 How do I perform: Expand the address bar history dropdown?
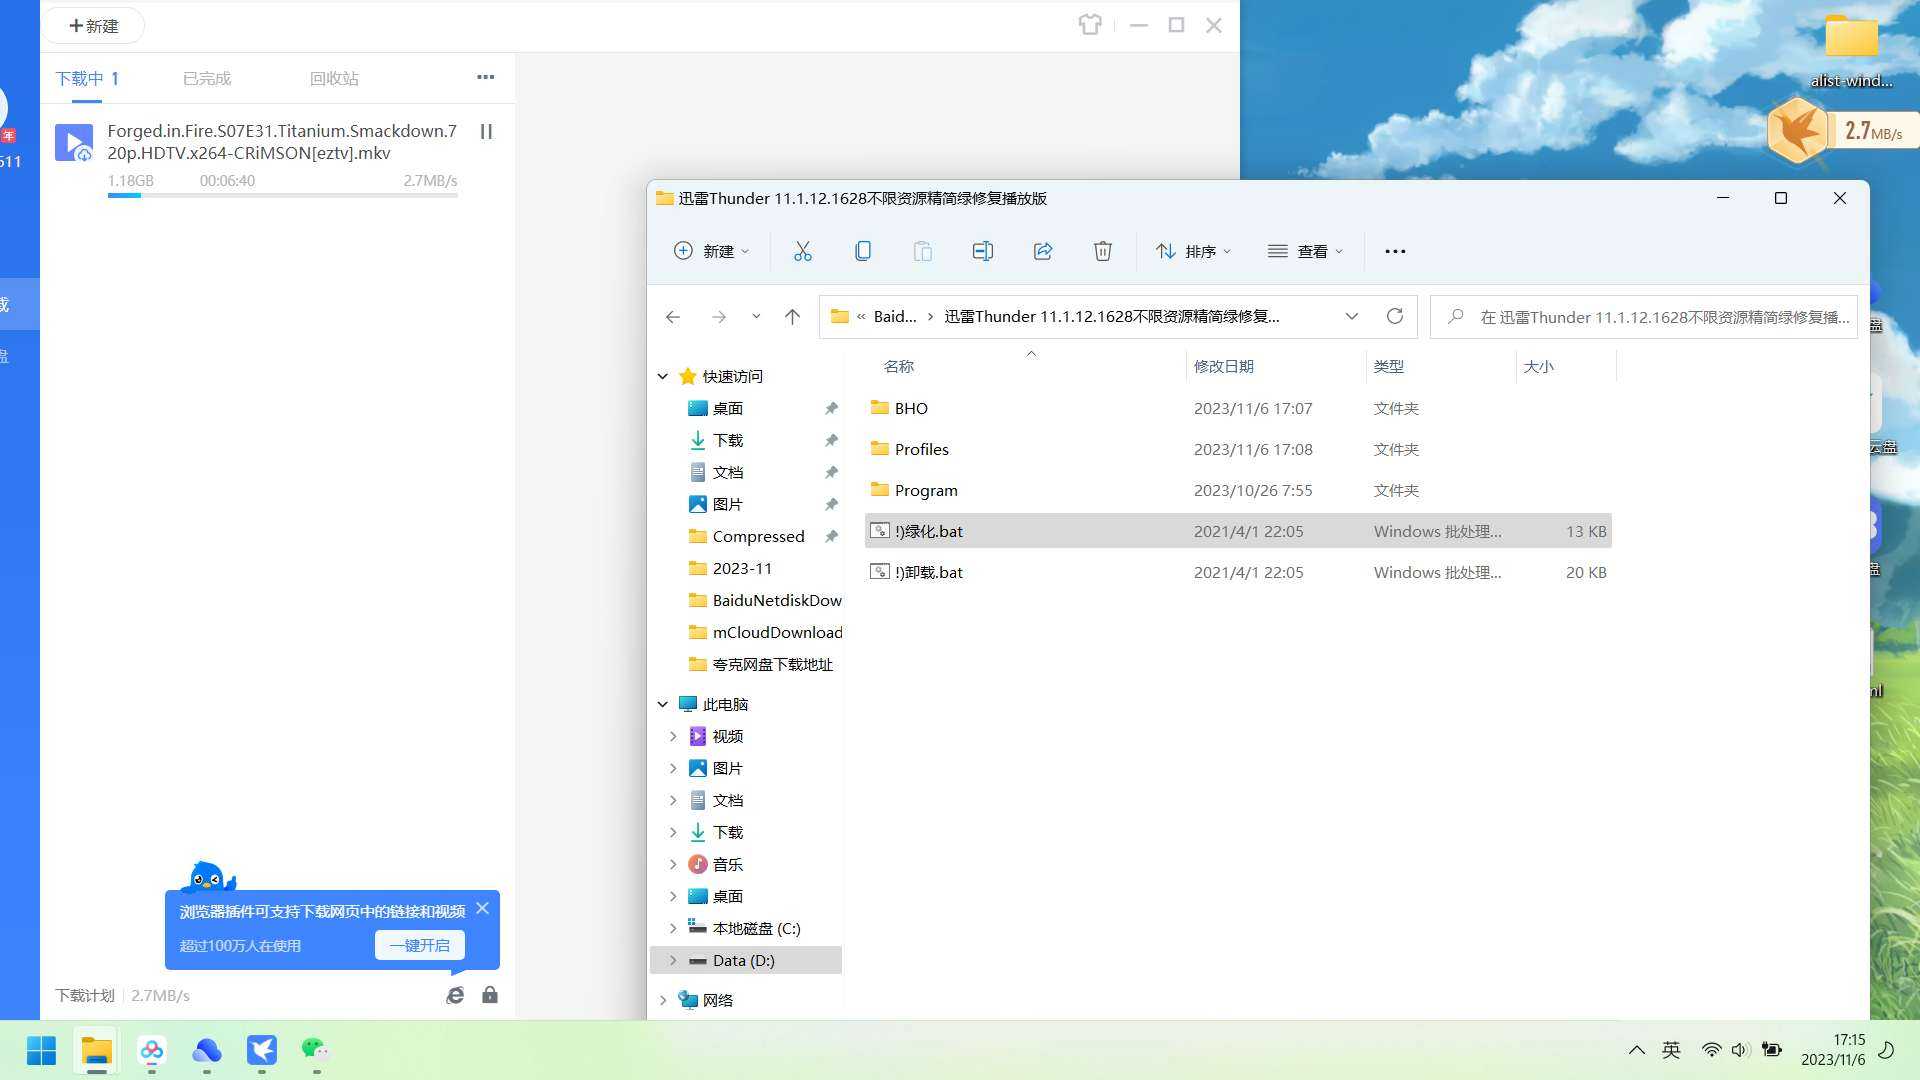pyautogui.click(x=1351, y=316)
